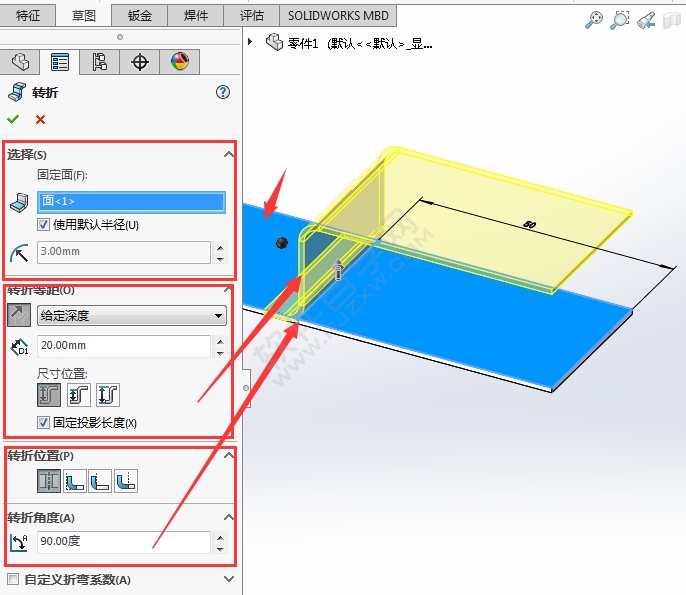Viewport: 686px width, 595px height.
Task: Open the 给定深度 end condition dropdown
Action: 131,316
